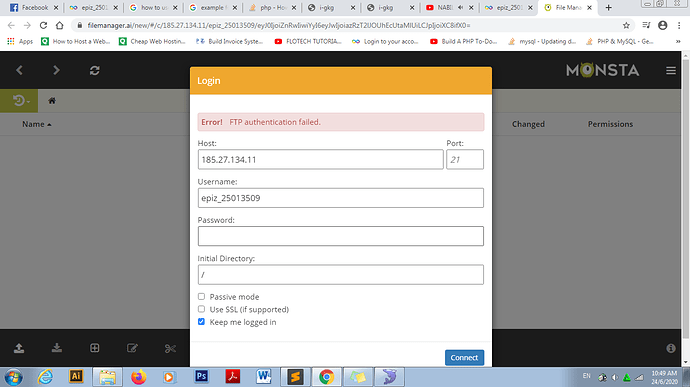Refresh the Monsta file listing
The width and height of the screenshot is (690, 387).
click(95, 70)
